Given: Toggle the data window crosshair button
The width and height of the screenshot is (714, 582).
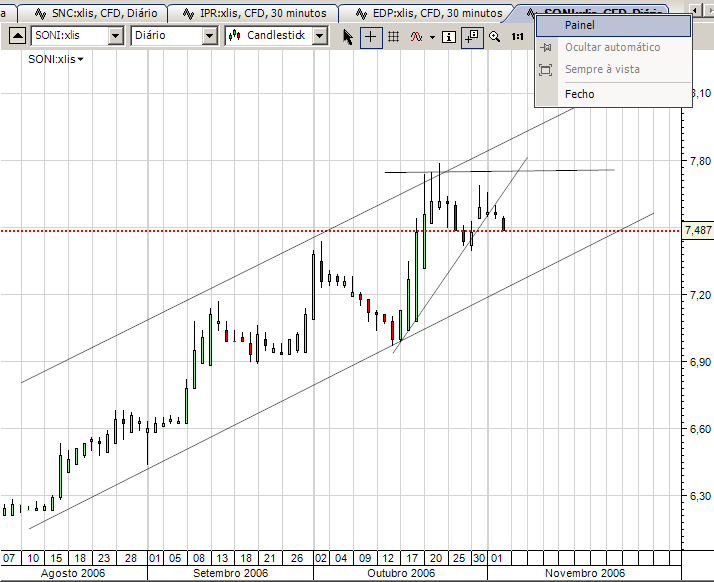Looking at the screenshot, I should coord(472,36).
